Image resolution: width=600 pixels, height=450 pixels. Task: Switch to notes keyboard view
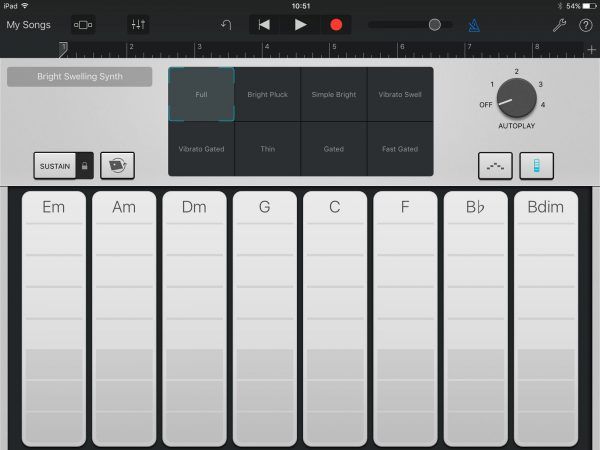(495, 166)
